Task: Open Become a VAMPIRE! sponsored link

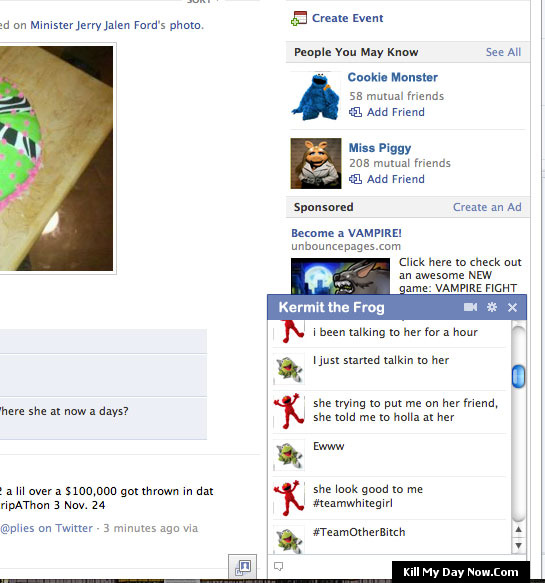Action: click(x=346, y=233)
